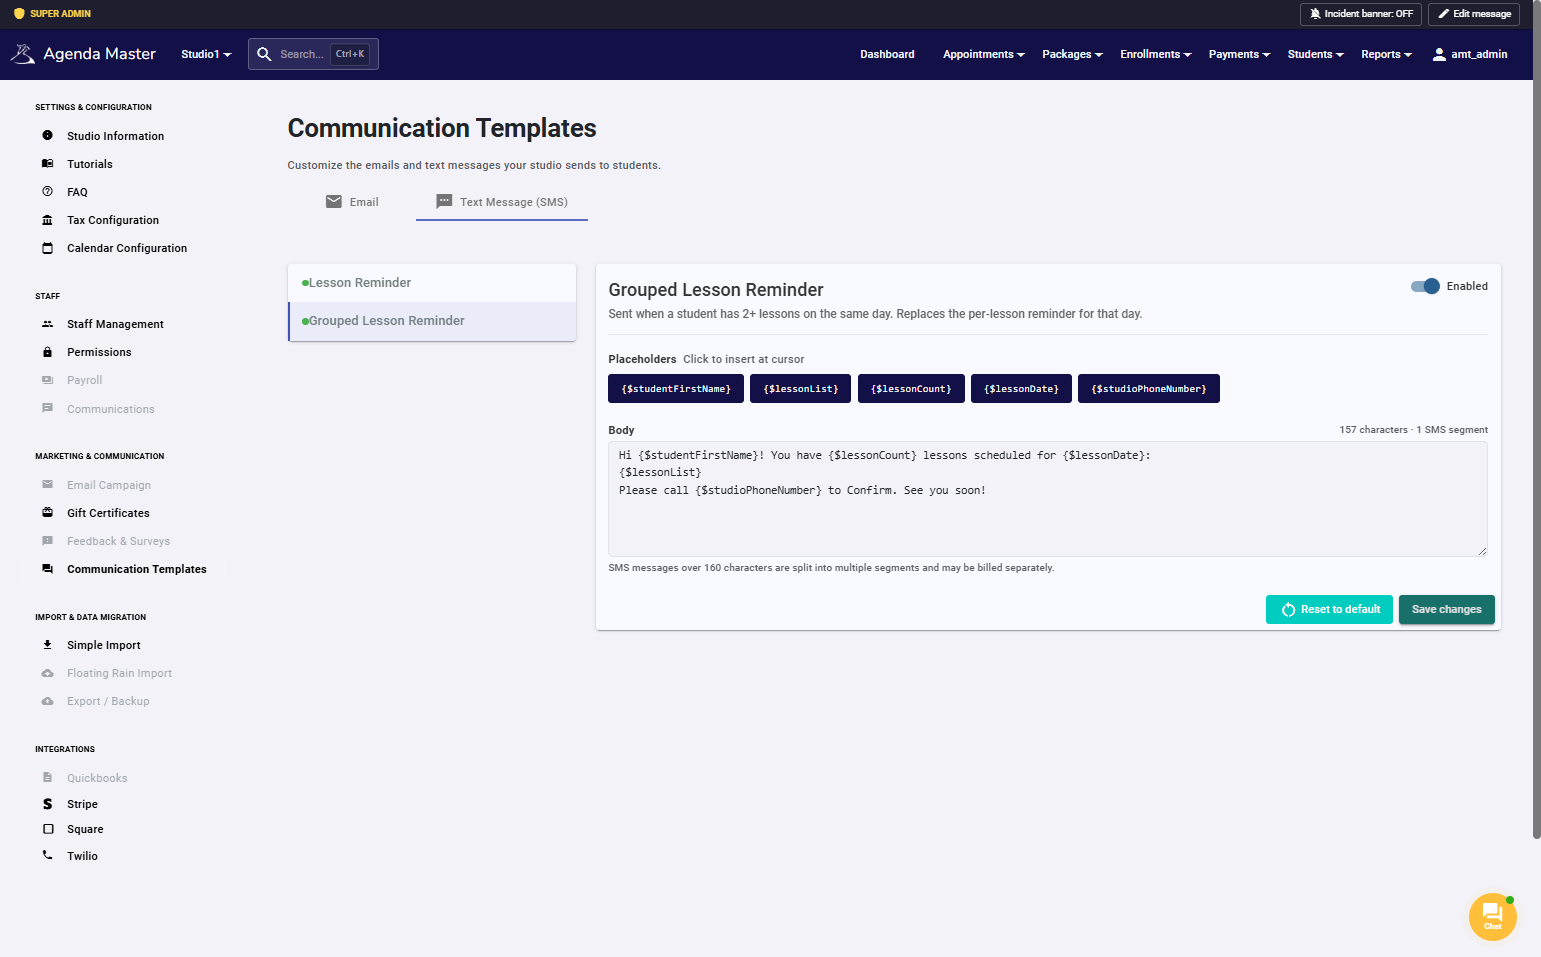This screenshot has width=1541, height=957.
Task: Open Stripe integration link
Action: pyautogui.click(x=82, y=804)
